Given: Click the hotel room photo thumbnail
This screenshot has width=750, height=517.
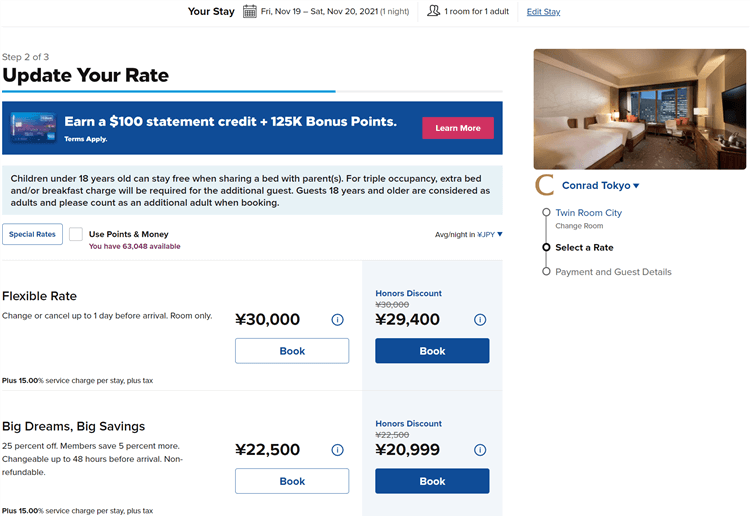Looking at the screenshot, I should (x=639, y=109).
